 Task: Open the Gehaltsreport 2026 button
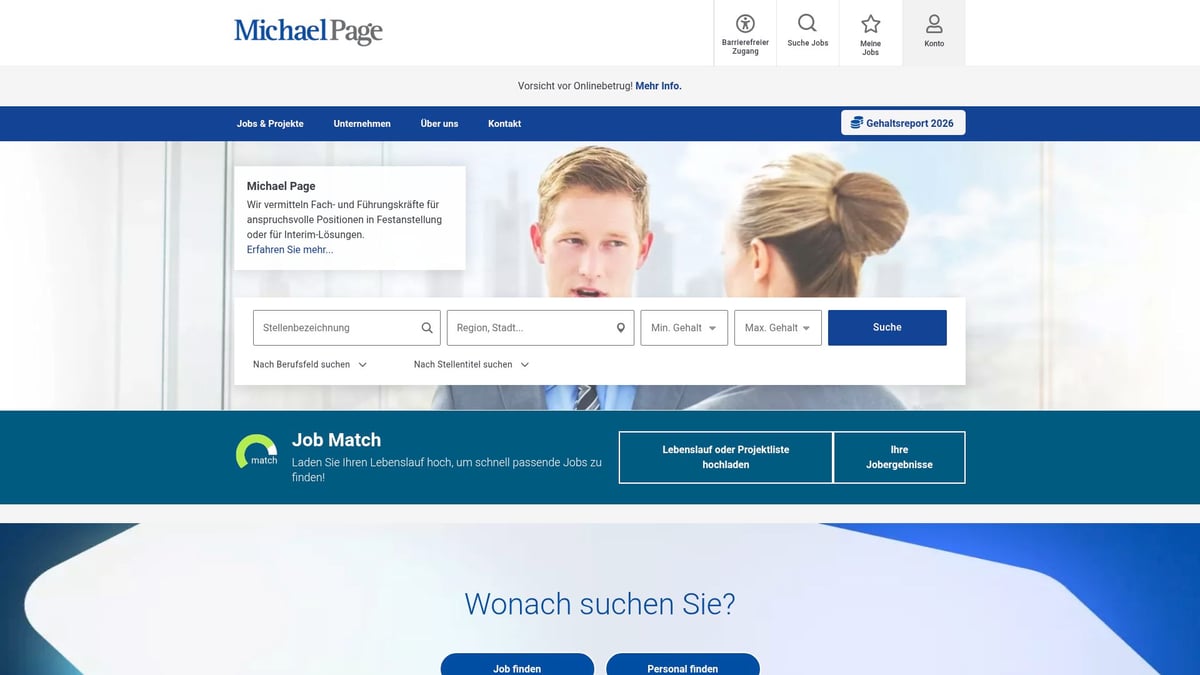(x=903, y=123)
